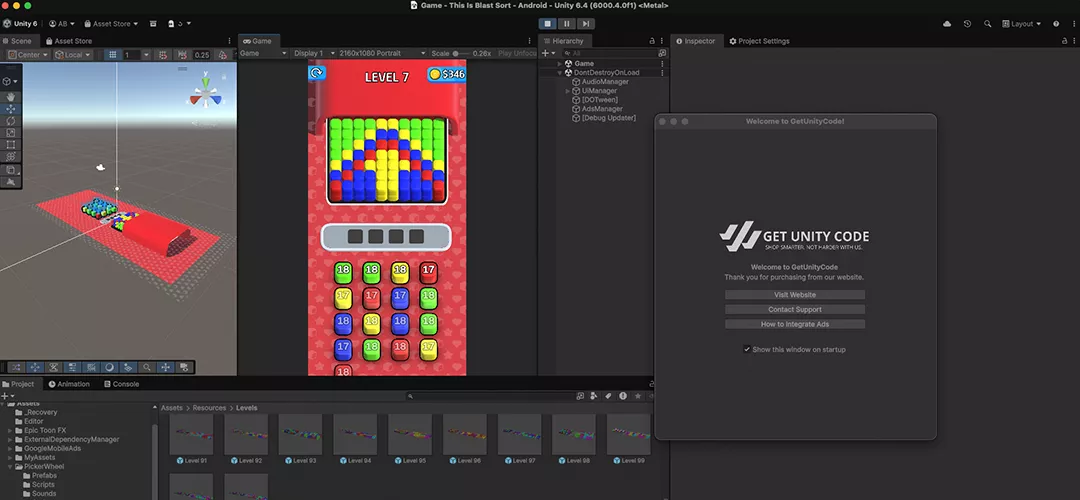Open the Layout dropdown
Screen dimensions: 1080x500
pos(1021,23)
